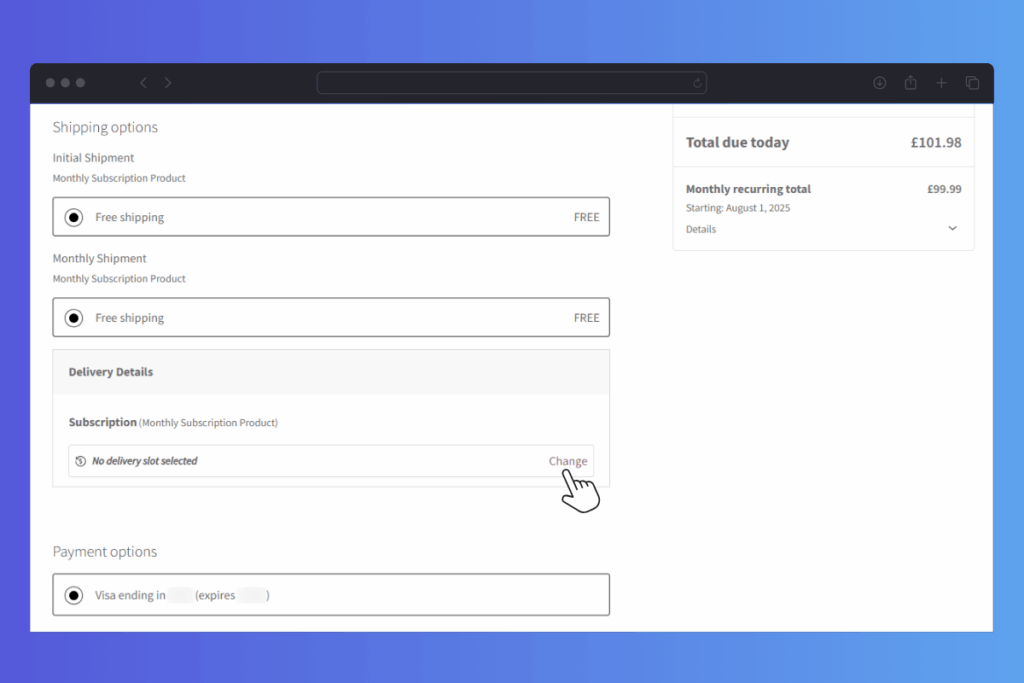This screenshot has width=1024, height=683.
Task: Click Change to pick a delivery slot
Action: point(568,461)
